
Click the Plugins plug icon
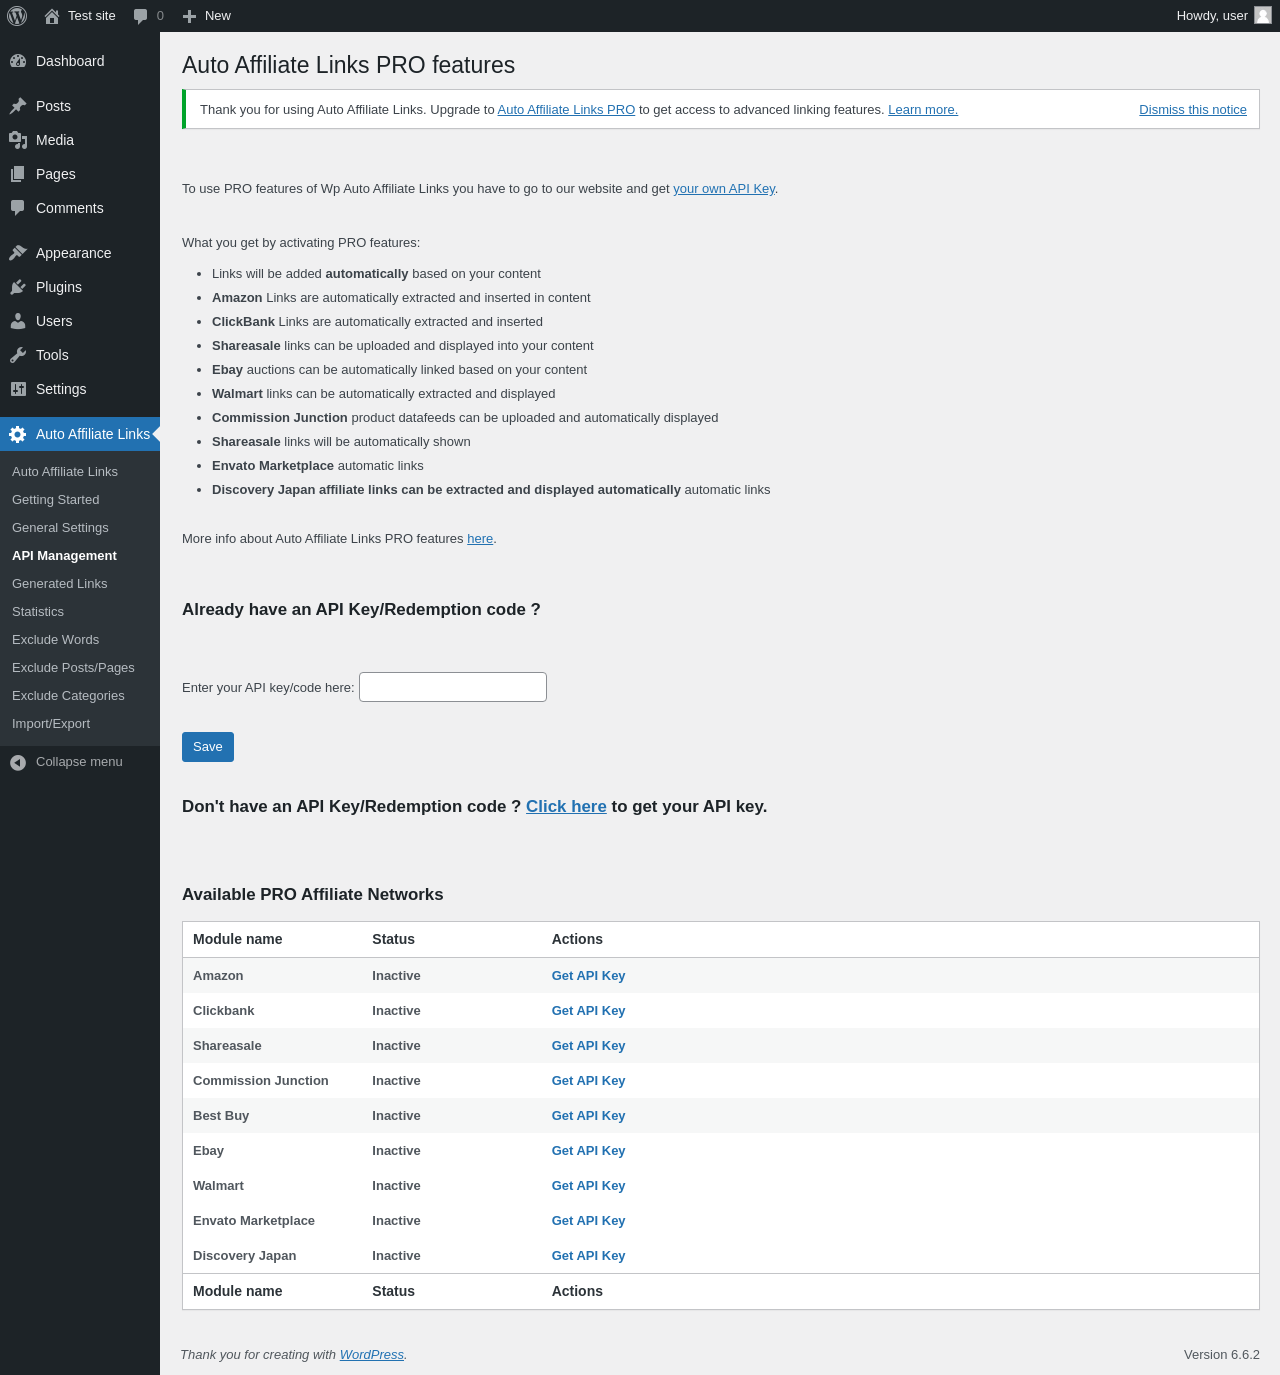coord(18,287)
